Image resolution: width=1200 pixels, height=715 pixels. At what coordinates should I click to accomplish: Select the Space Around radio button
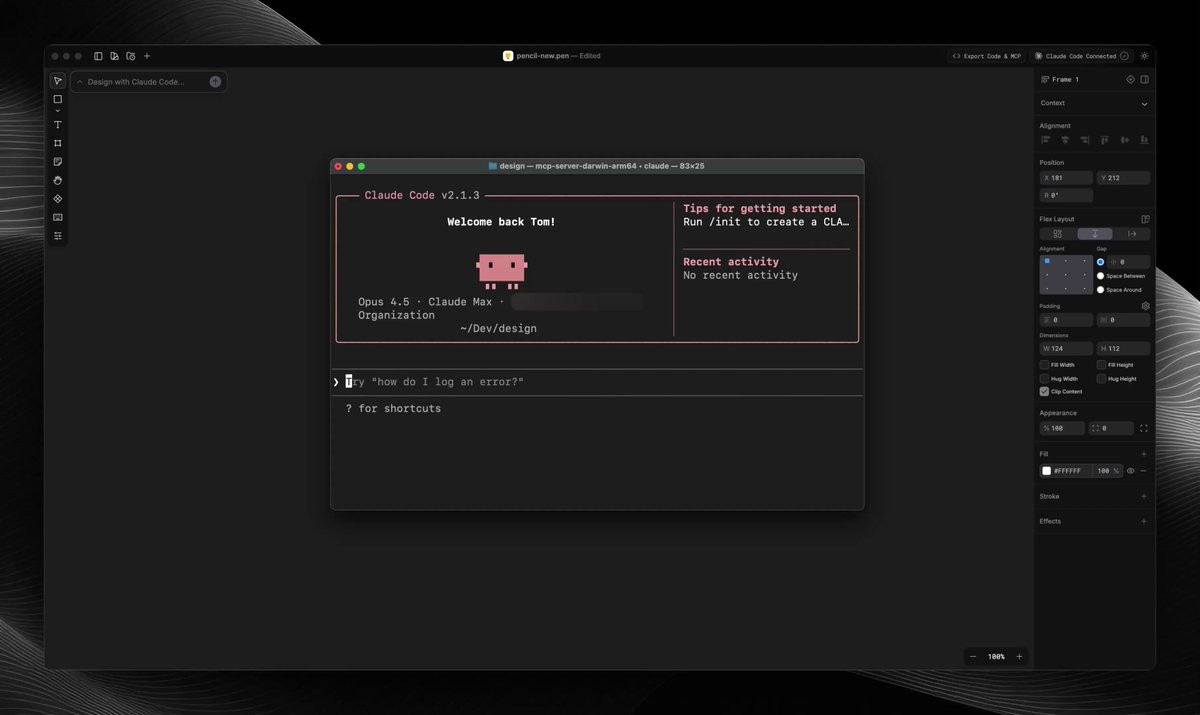pos(1101,290)
